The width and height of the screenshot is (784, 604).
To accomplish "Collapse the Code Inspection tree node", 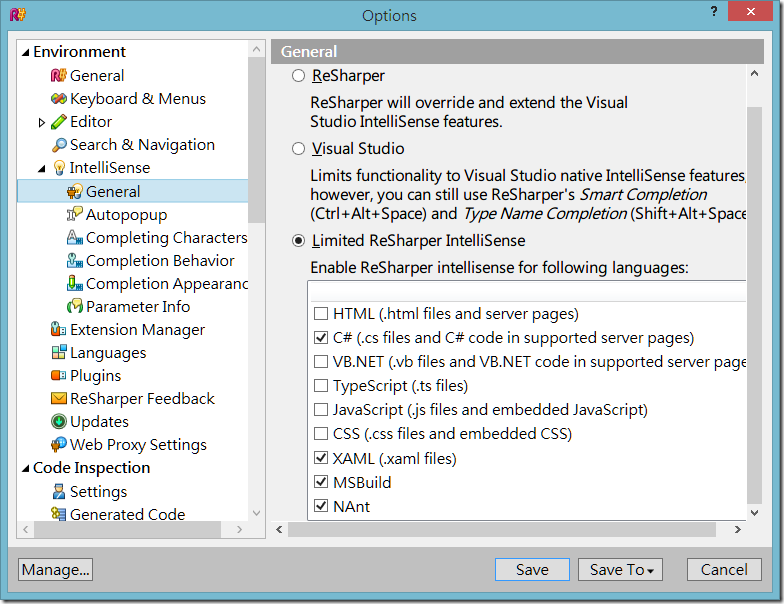I will pos(26,468).
